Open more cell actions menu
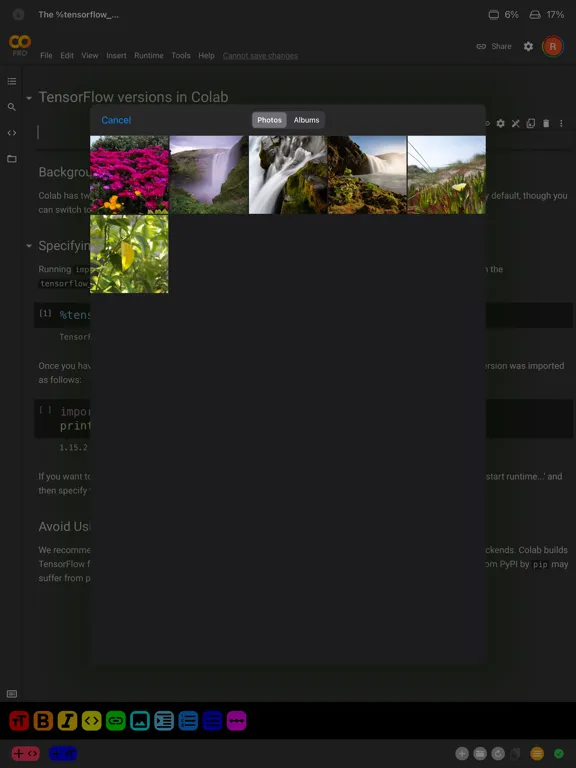 (561, 123)
